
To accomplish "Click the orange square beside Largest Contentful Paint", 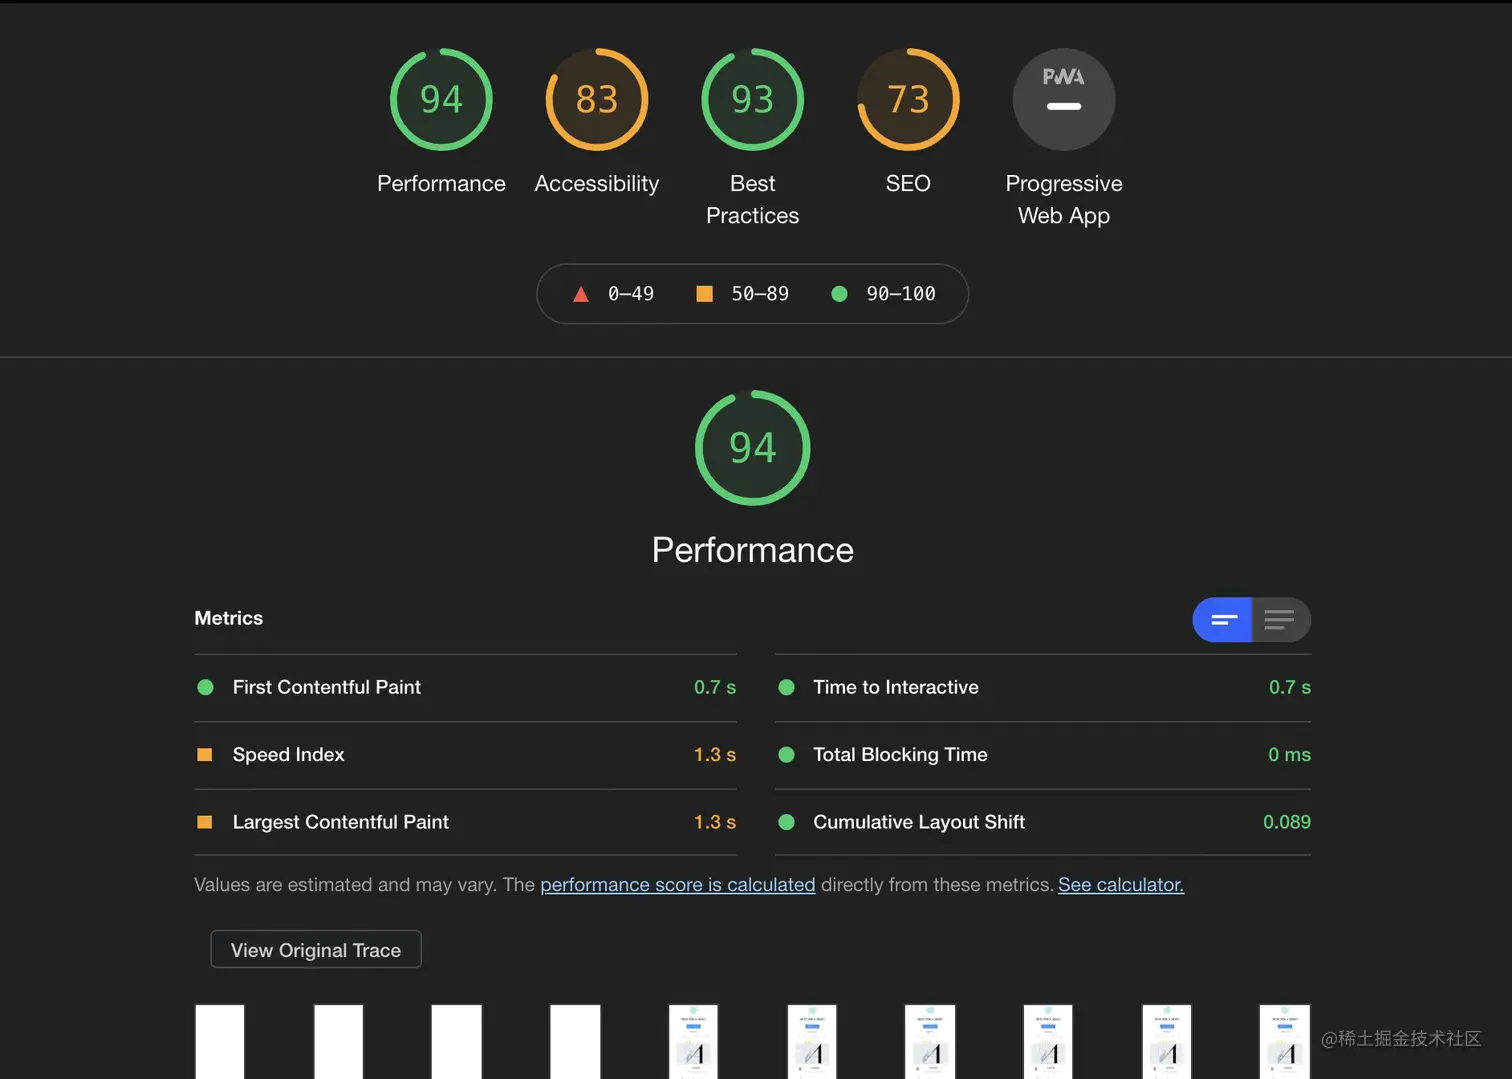I will click(x=205, y=822).
